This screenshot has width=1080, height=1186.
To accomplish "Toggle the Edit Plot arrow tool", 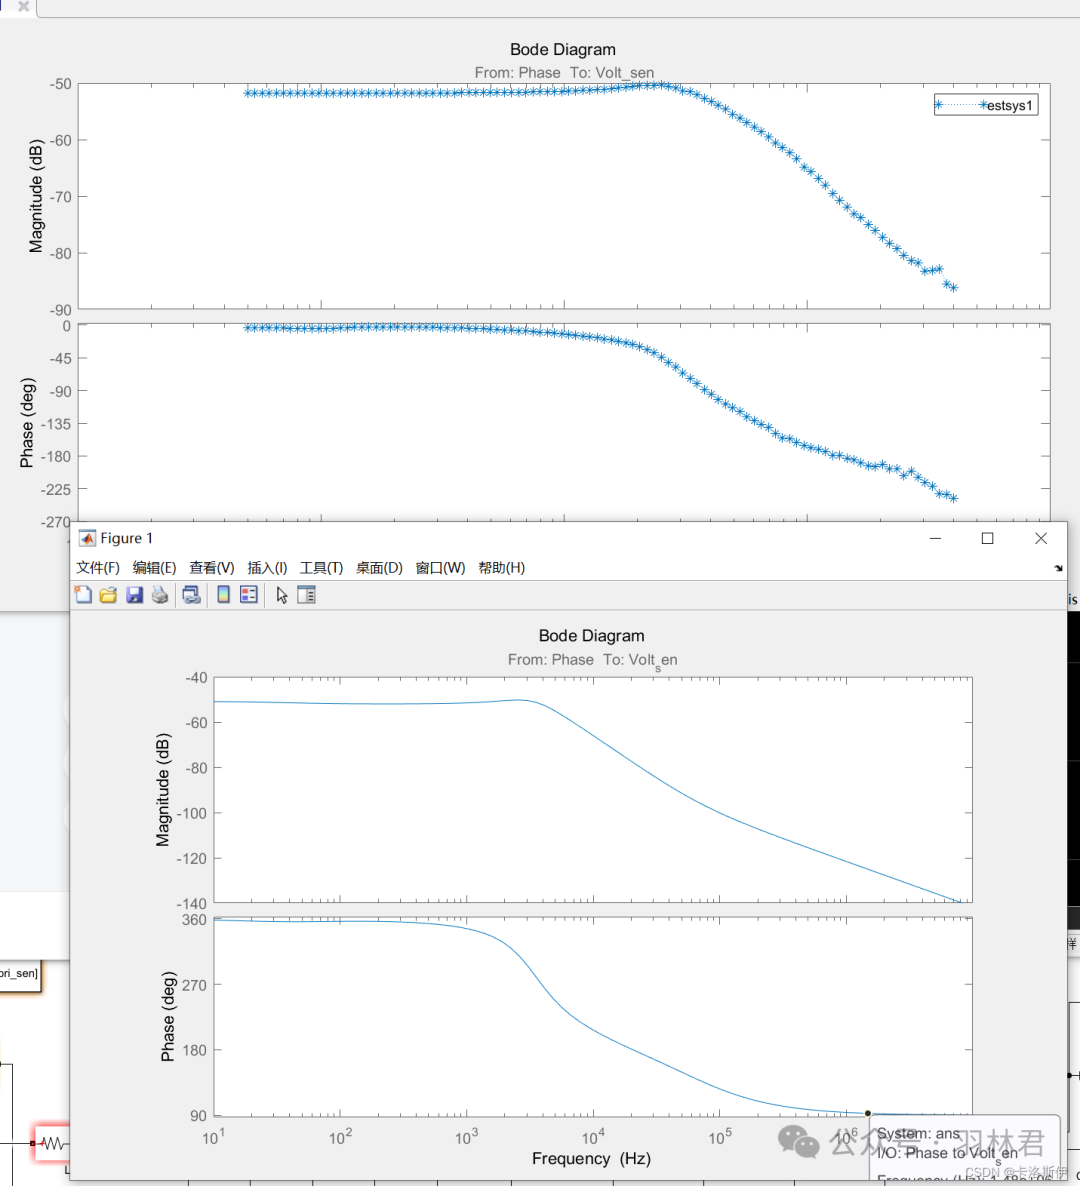I will tap(281, 595).
